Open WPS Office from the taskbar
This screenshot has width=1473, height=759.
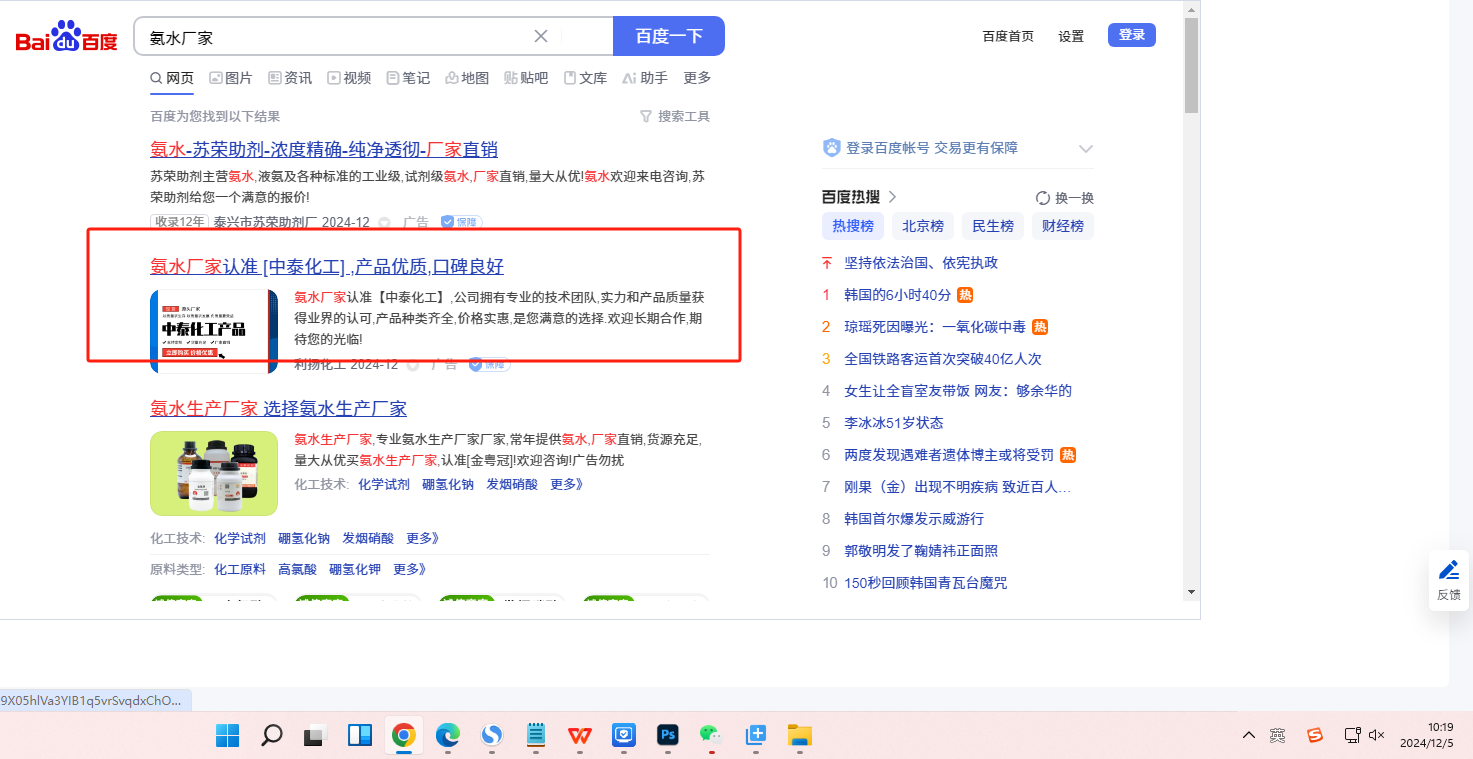(x=580, y=736)
